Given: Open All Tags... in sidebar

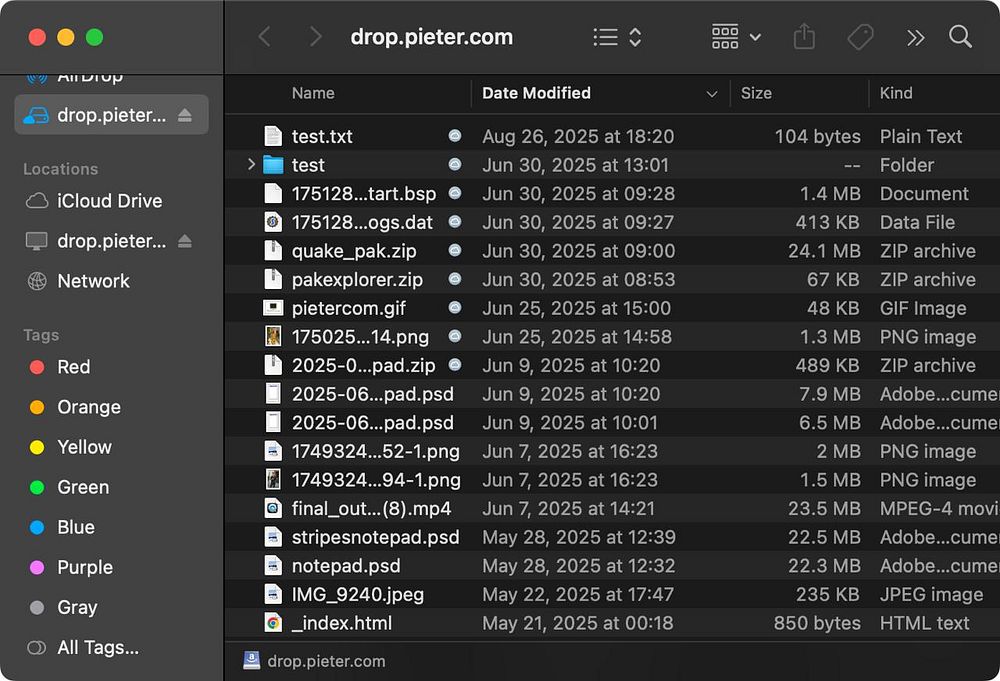Looking at the screenshot, I should click(84, 648).
